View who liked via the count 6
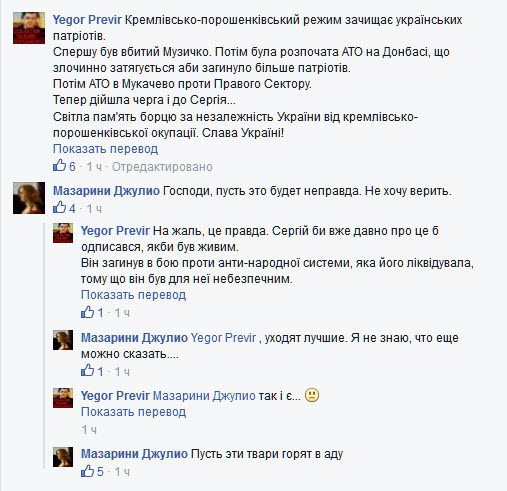This screenshot has height=491, width=507. tap(72, 167)
